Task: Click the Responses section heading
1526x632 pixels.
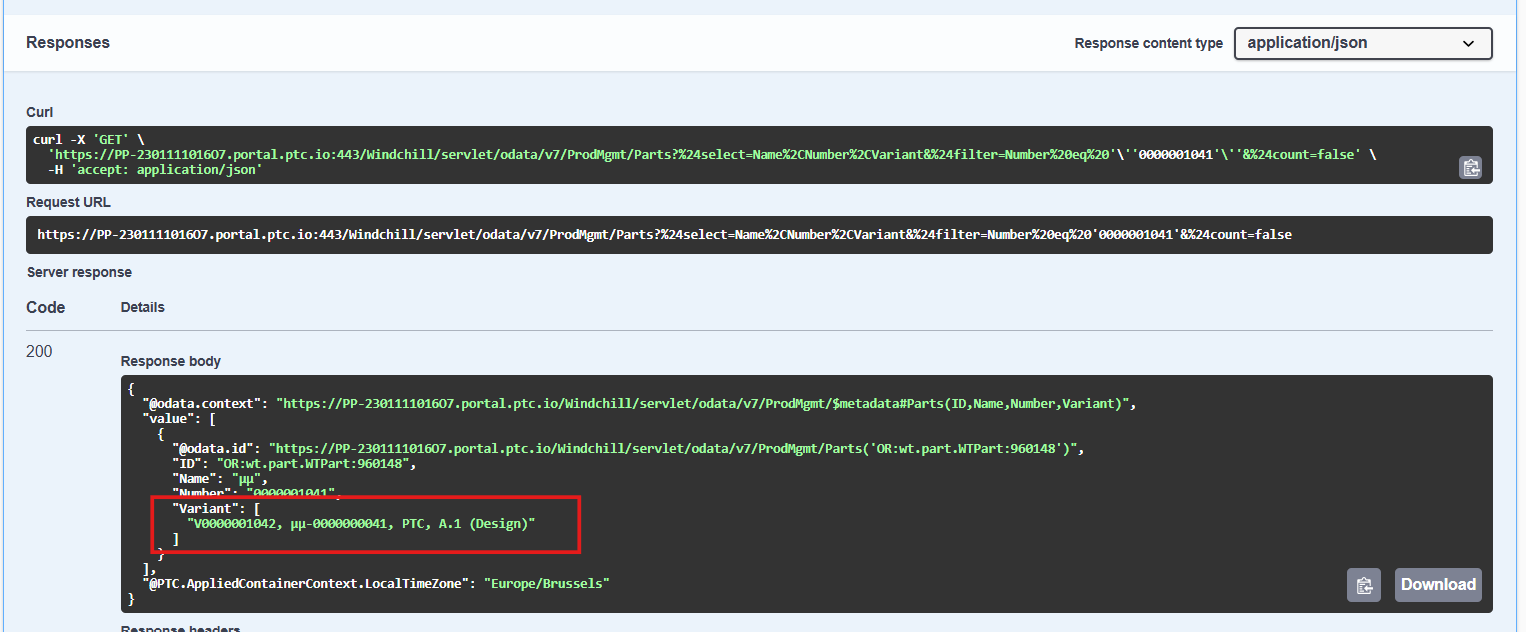Action: click(x=67, y=42)
